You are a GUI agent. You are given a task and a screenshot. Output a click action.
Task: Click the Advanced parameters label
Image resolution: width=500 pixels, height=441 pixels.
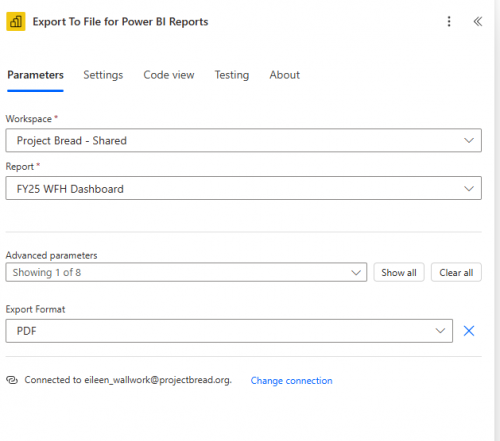[x=51, y=255]
